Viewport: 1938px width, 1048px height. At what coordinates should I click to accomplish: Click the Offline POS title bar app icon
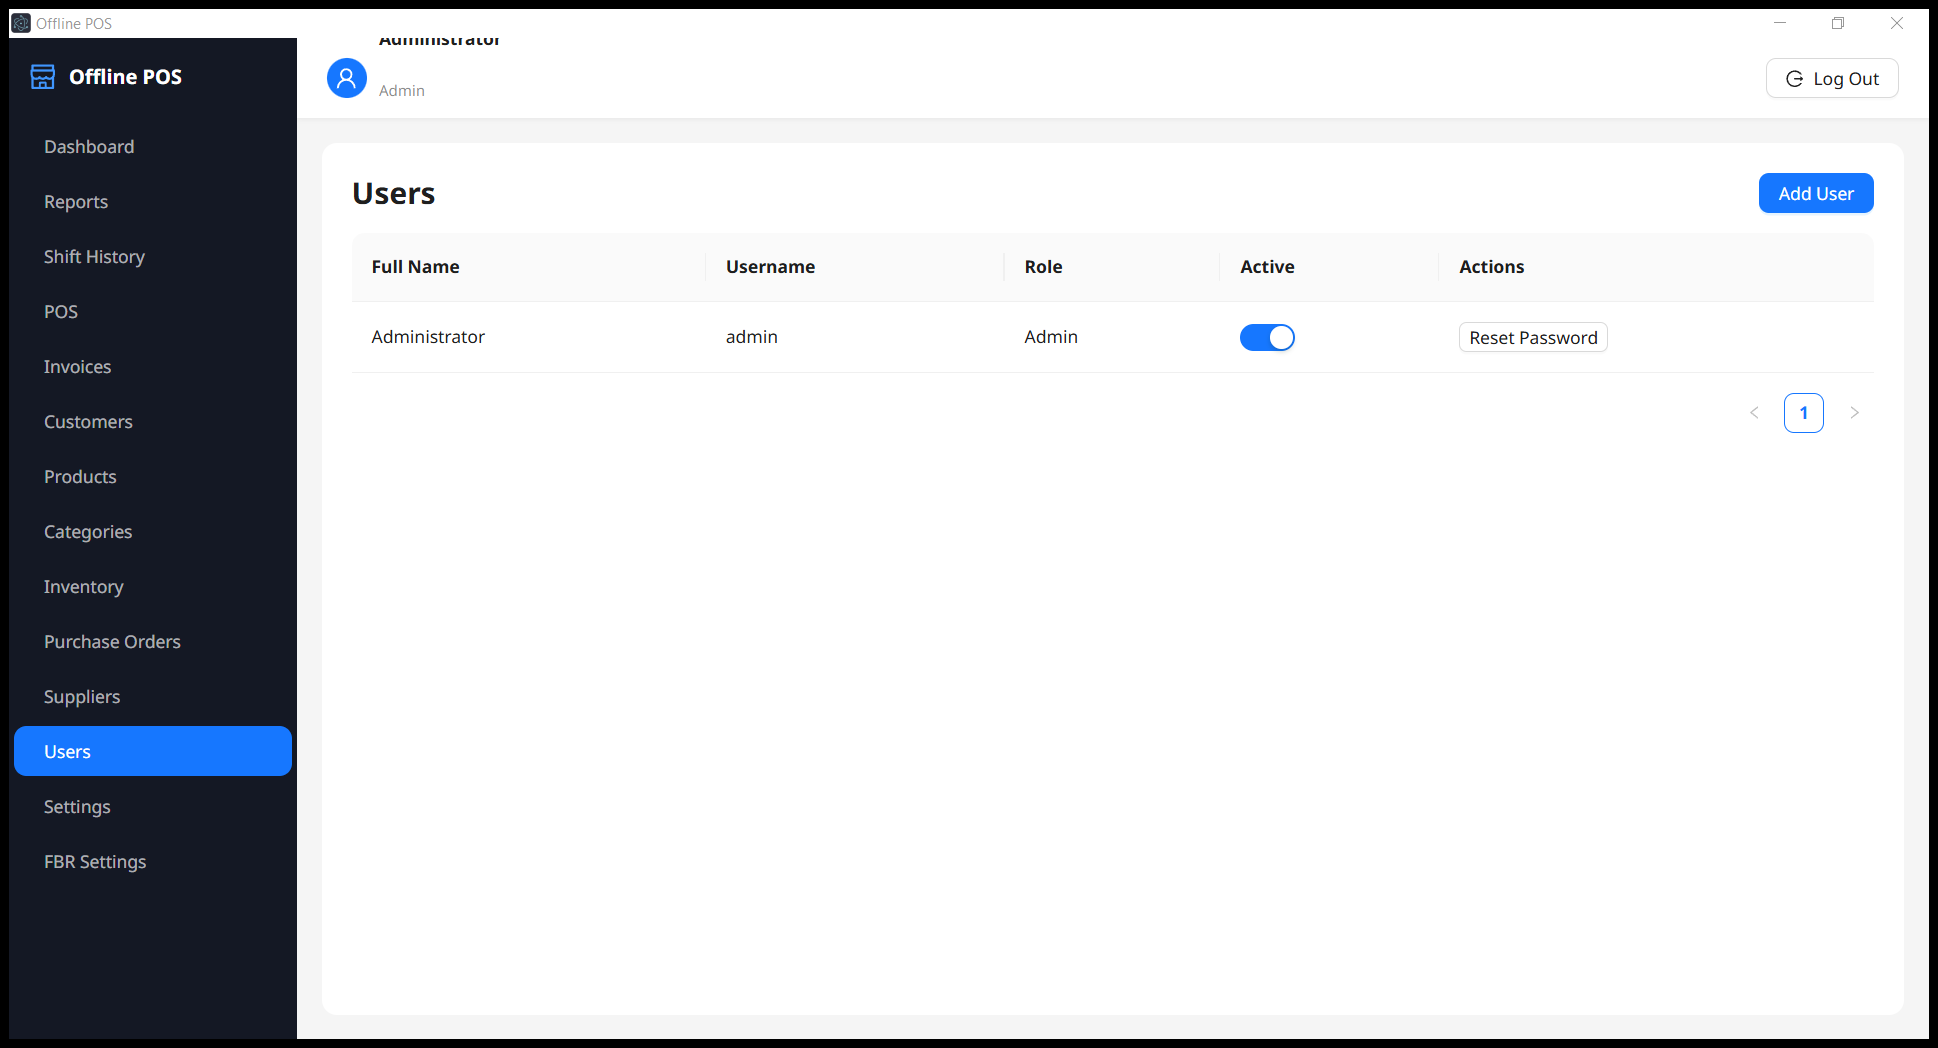(x=21, y=23)
